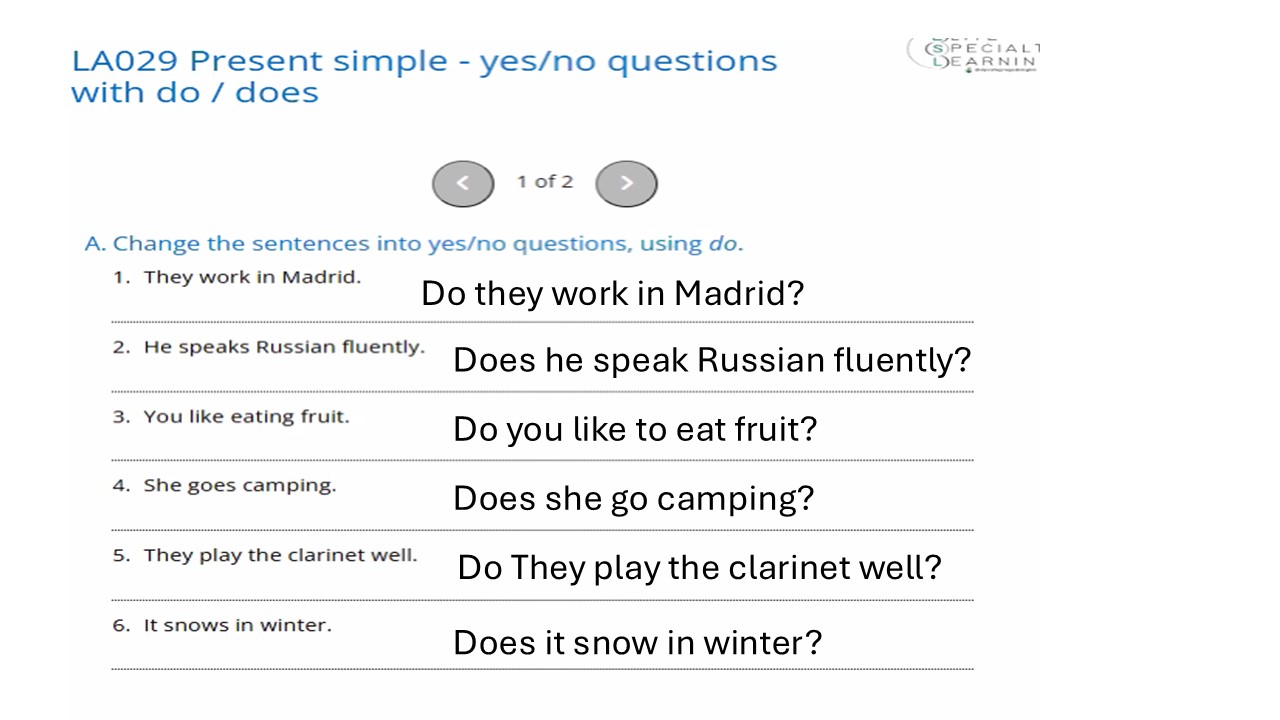Select the answer "Do they work in Madrid?"

pyautogui.click(x=612, y=294)
